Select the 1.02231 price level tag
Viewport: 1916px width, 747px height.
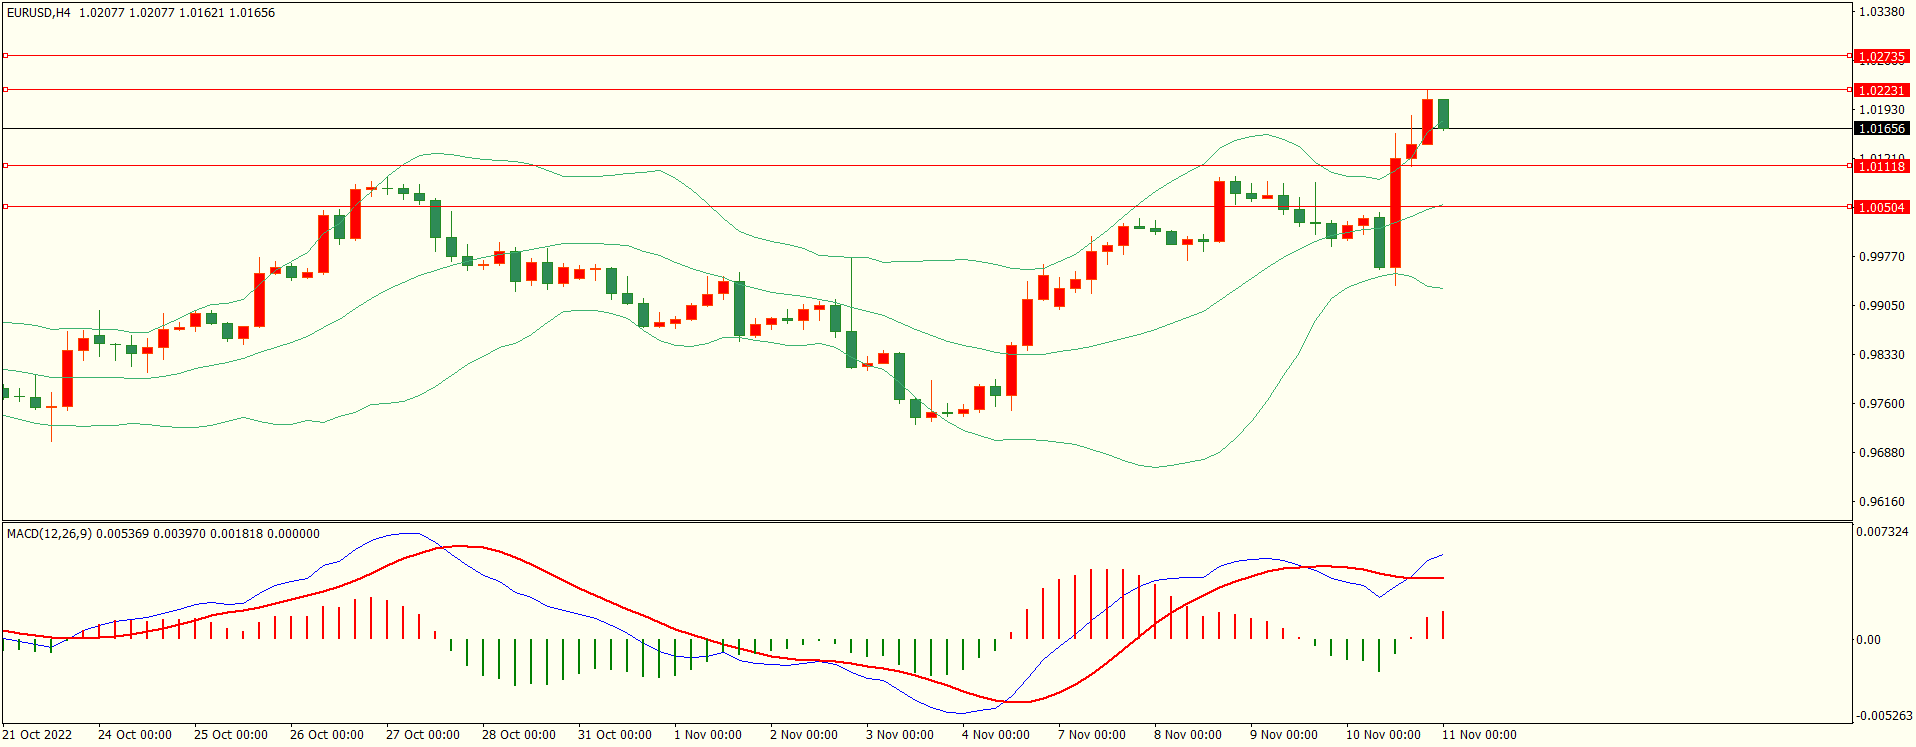pyautogui.click(x=1881, y=91)
